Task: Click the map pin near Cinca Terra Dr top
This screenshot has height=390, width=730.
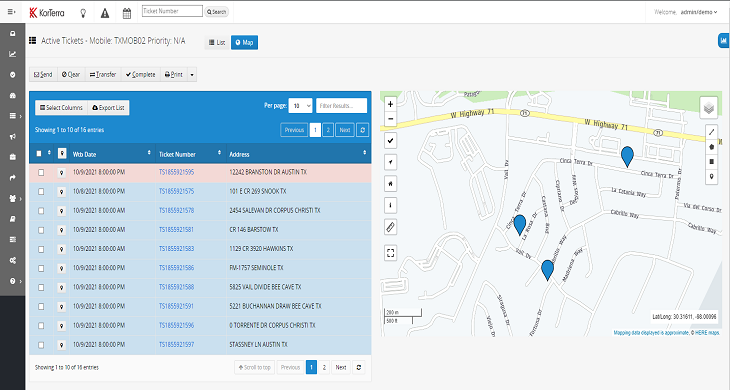Action: 627,156
